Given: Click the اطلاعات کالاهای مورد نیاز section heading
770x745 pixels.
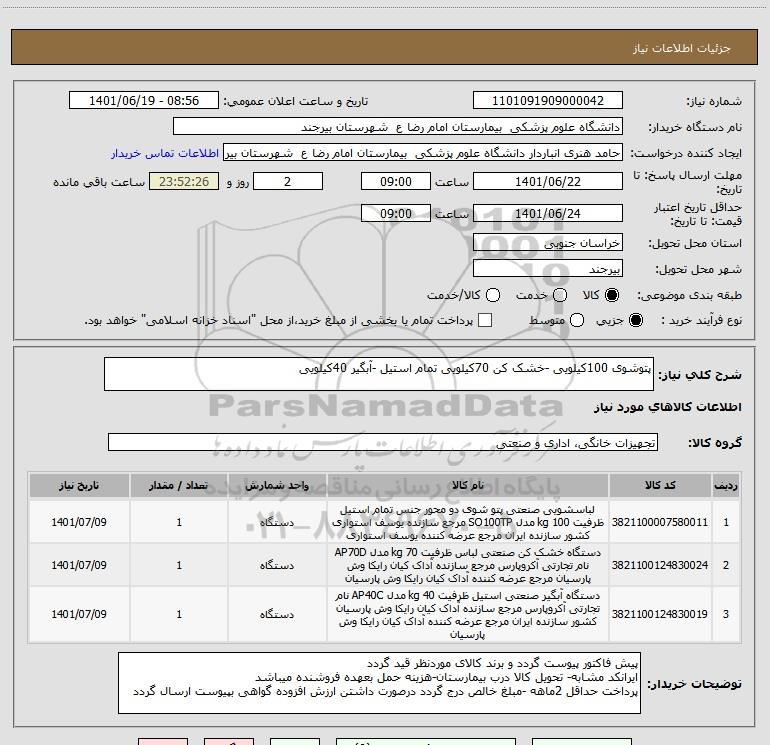Looking at the screenshot, I should 668,407.
